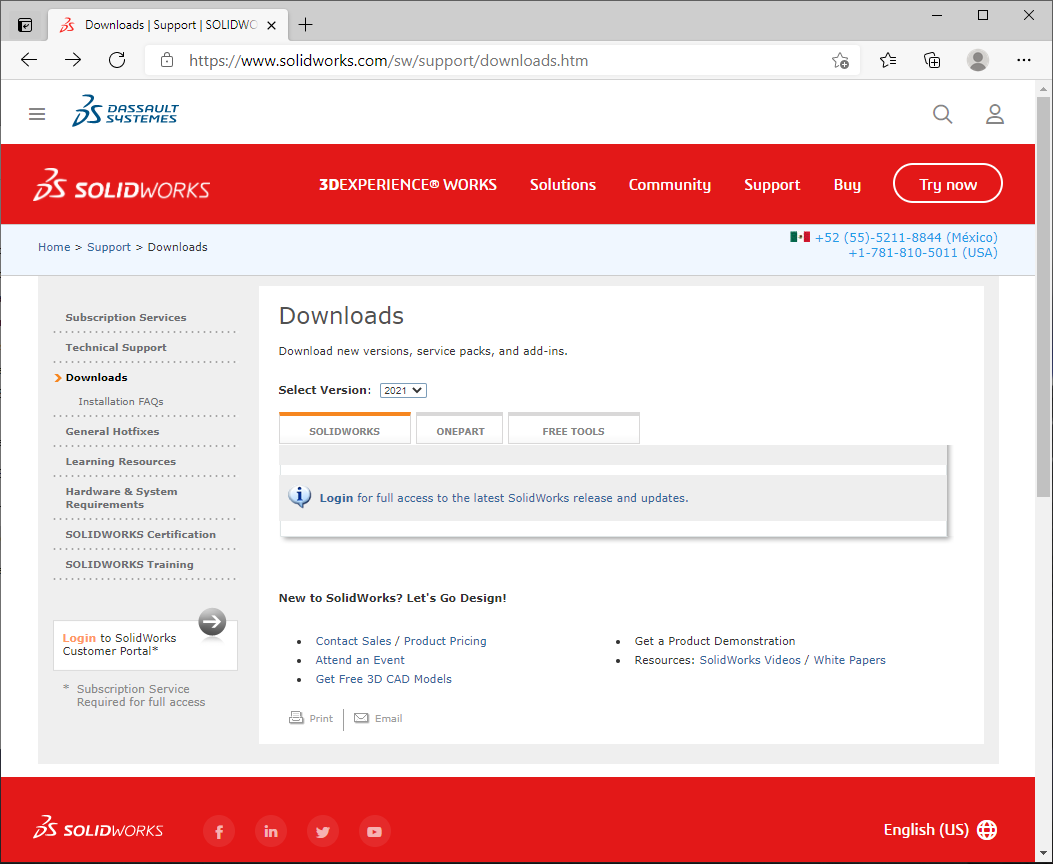
Task: Open the Support menu
Action: click(x=772, y=185)
